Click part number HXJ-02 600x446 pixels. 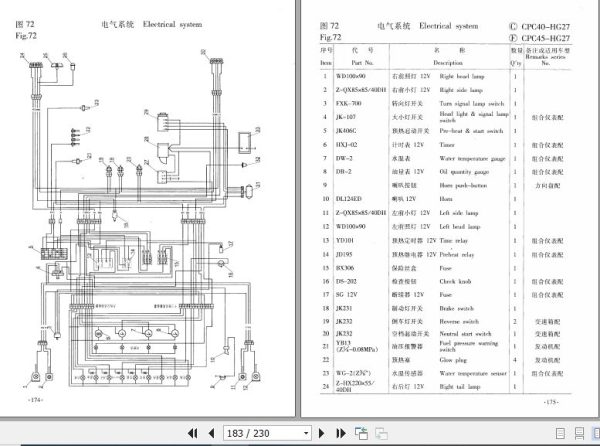(346, 145)
